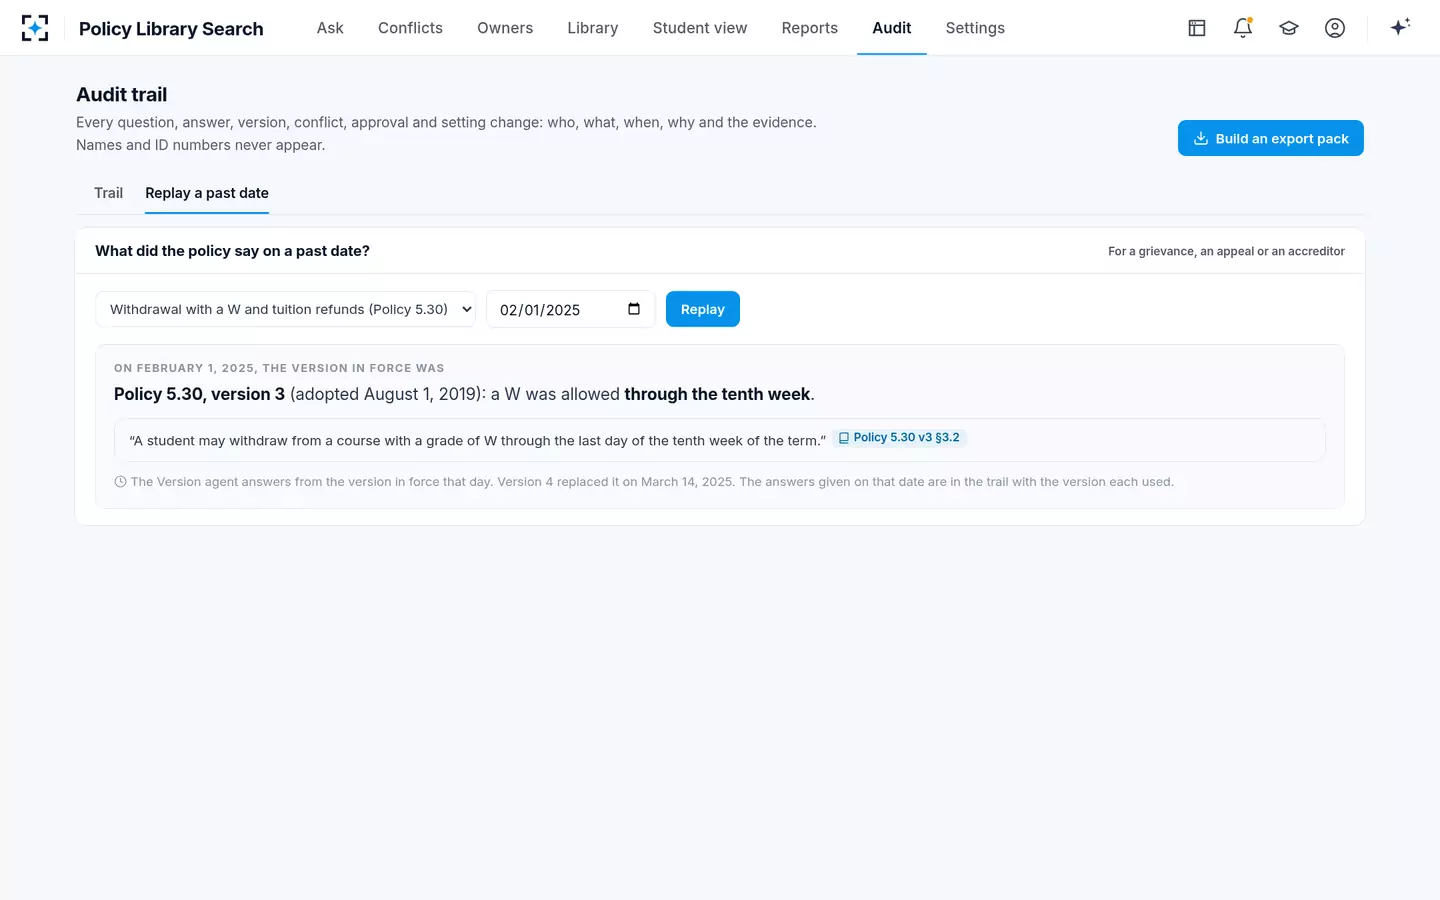
Task: Click 'What did the policy say on a past date?'
Action: pos(232,251)
